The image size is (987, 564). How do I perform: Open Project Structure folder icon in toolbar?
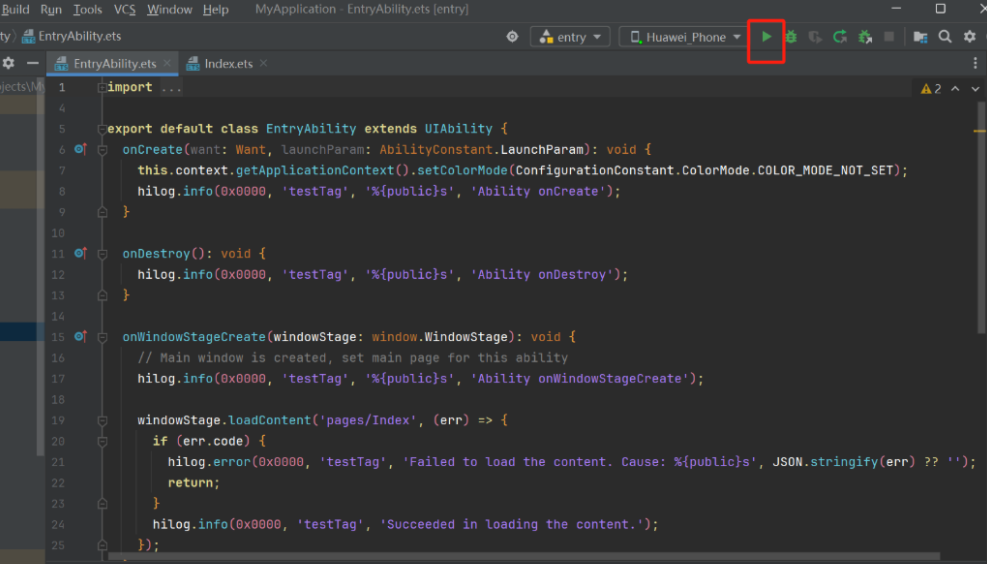coord(920,37)
